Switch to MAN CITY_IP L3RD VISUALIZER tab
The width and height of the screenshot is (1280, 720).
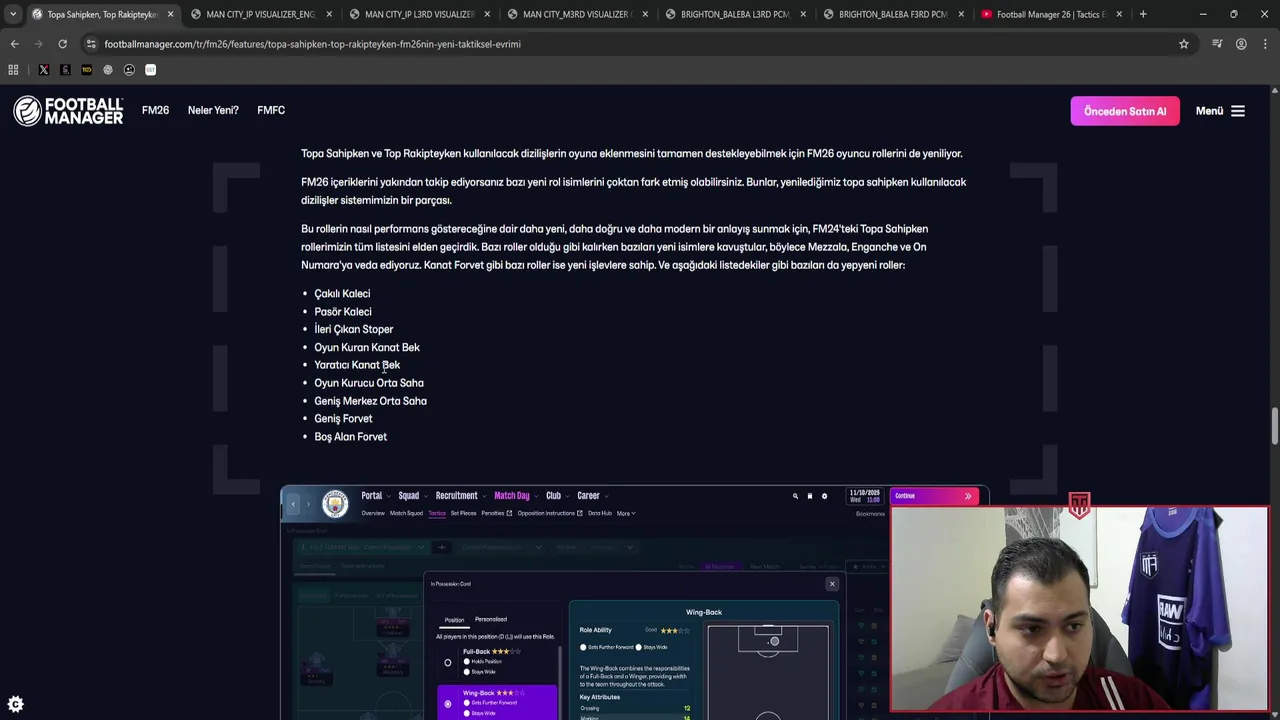tap(419, 14)
